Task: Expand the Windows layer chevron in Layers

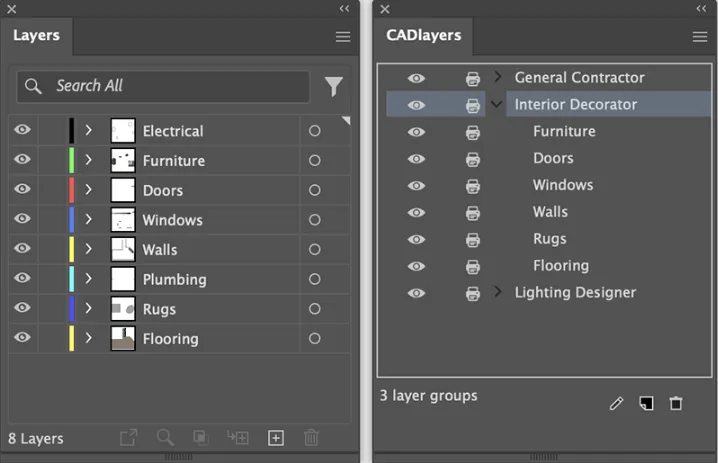Action: click(x=88, y=219)
